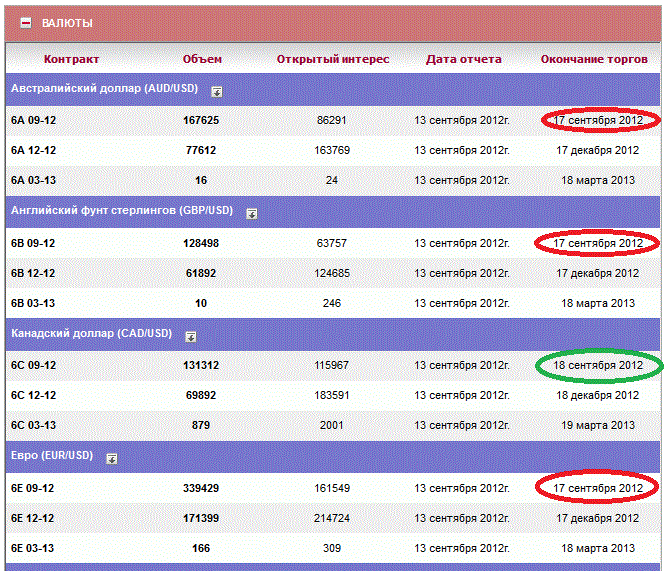Click 18 декабря 2012 in 6C 12-12 row
The image size is (667, 571).
[x=598, y=395]
